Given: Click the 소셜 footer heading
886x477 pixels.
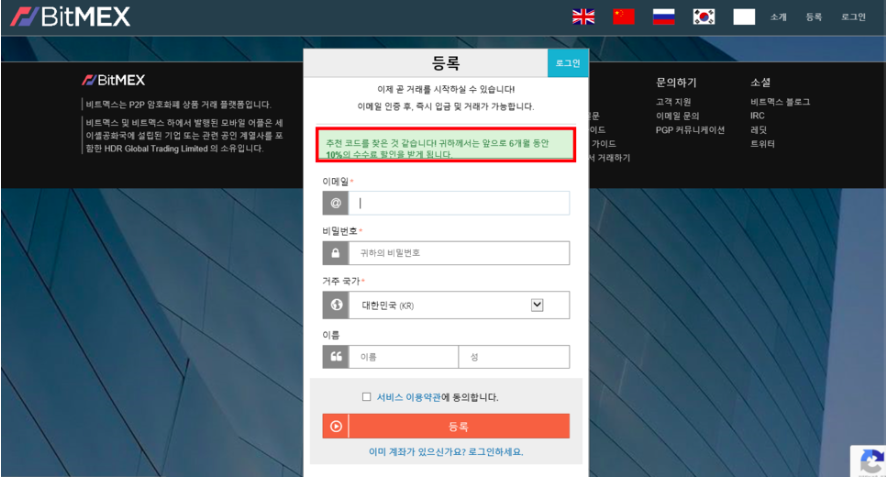Looking at the screenshot, I should pyautogui.click(x=760, y=83).
